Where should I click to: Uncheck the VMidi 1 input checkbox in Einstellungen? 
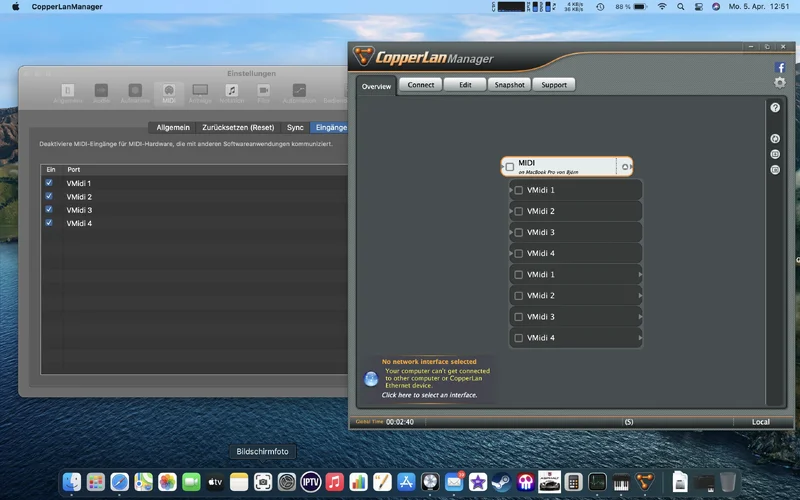(49, 184)
